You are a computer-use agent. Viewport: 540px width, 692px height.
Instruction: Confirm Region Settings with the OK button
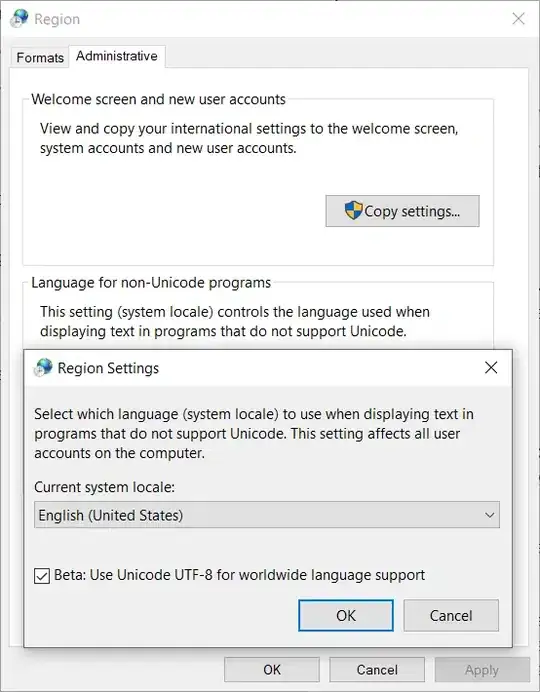click(346, 615)
